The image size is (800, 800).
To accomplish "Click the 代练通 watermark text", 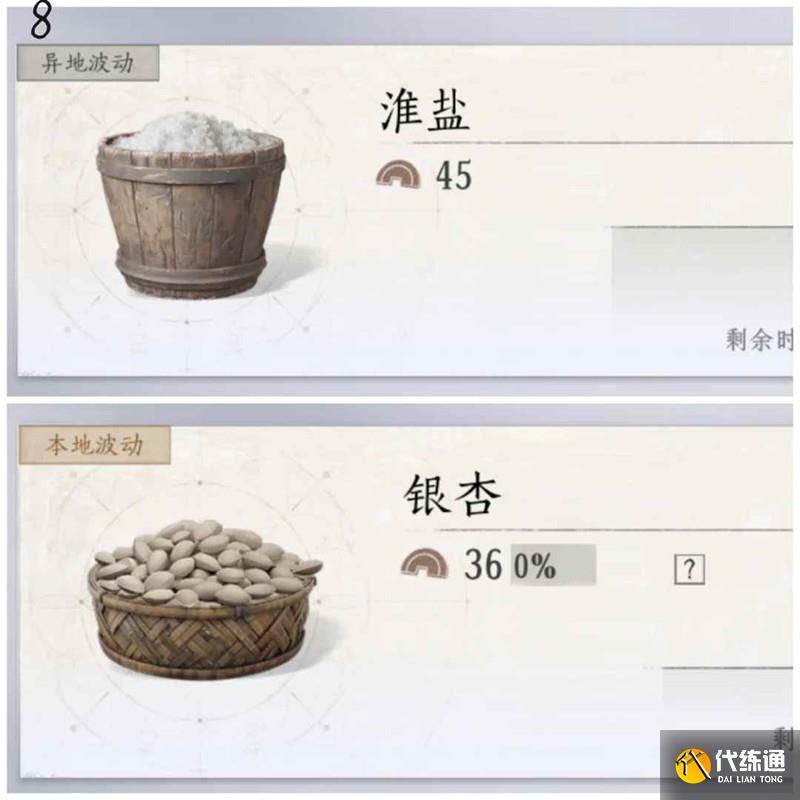I will click(749, 760).
